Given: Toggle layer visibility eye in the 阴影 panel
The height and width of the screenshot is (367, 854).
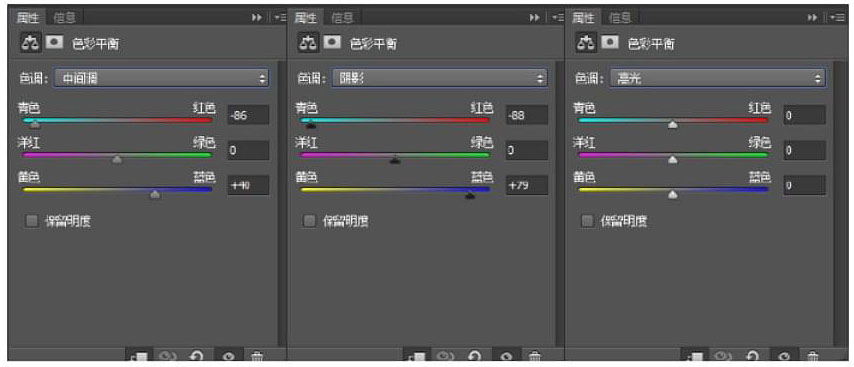Looking at the screenshot, I should tap(507, 357).
